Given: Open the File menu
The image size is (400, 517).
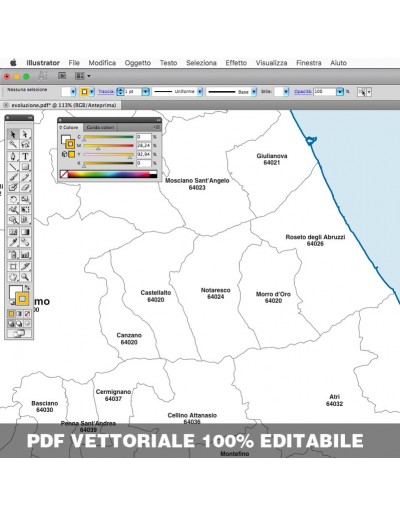Looking at the screenshot, I should point(74,63).
